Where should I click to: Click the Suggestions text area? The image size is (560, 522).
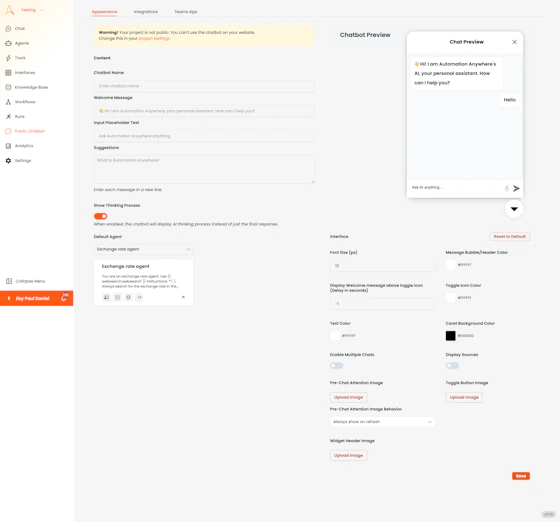point(204,169)
